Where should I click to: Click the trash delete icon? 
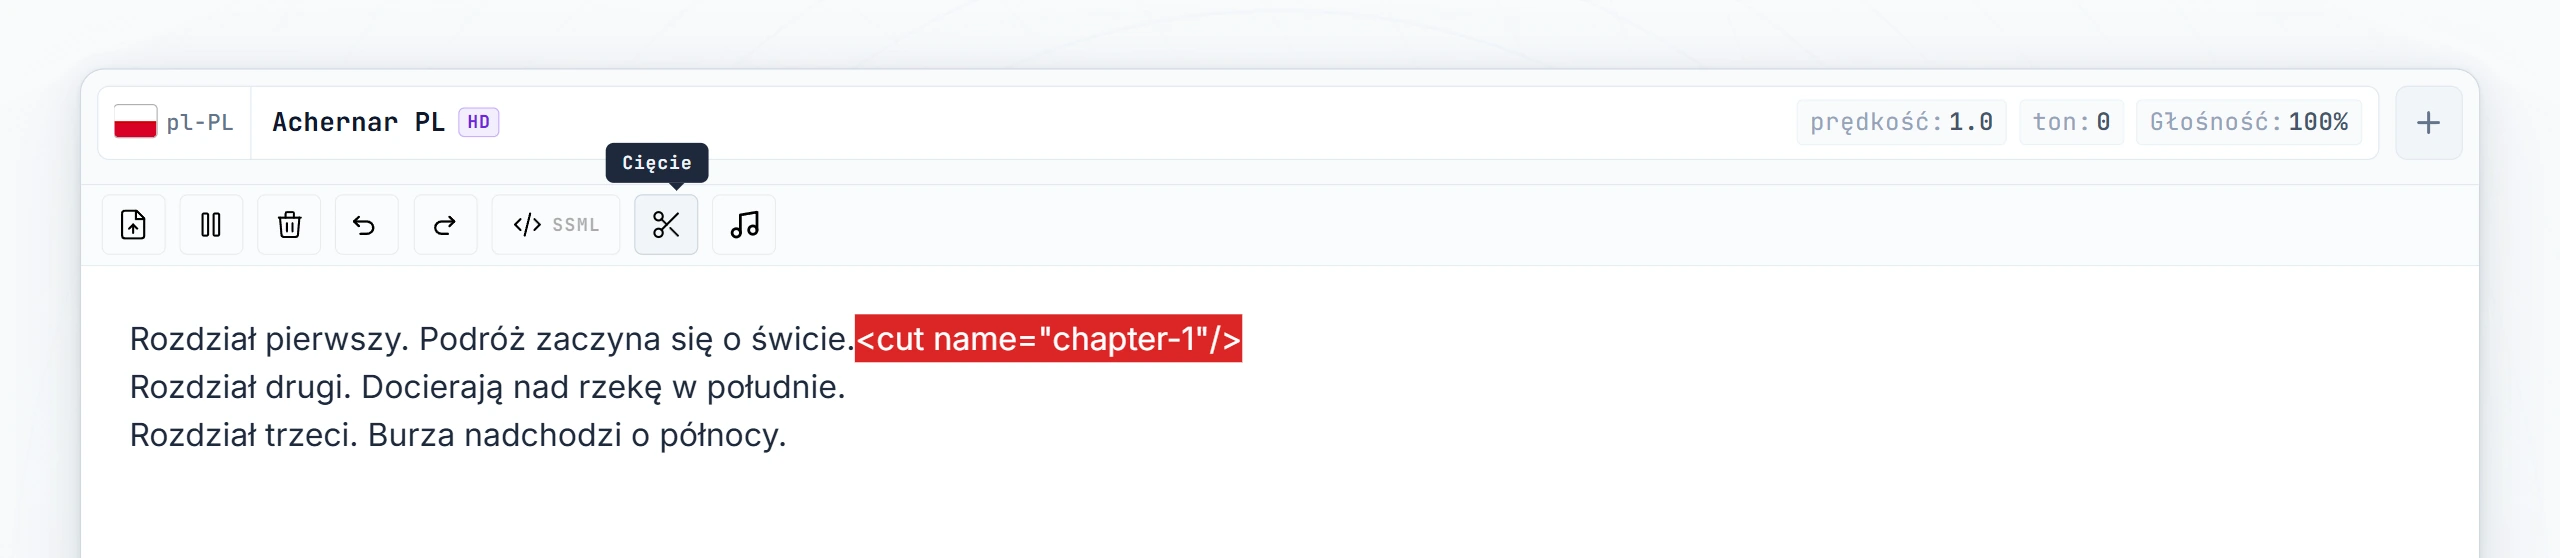coord(289,225)
